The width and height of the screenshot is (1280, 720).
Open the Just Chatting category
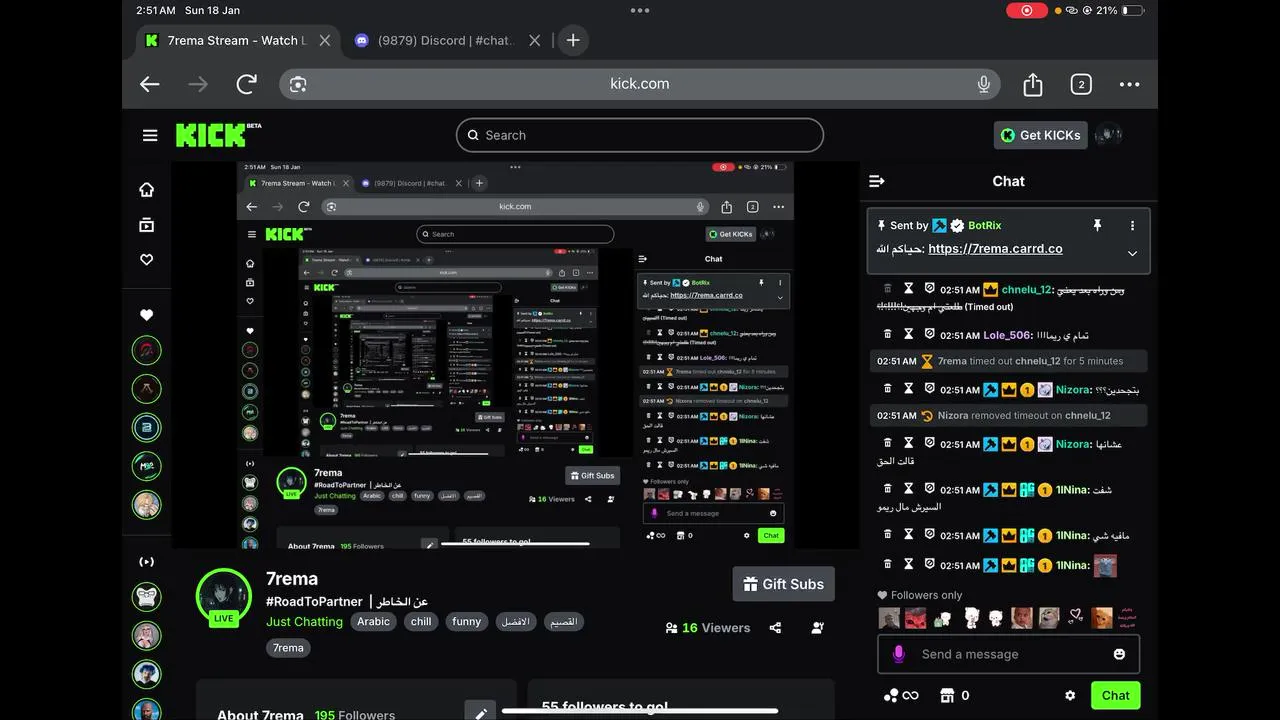(304, 621)
